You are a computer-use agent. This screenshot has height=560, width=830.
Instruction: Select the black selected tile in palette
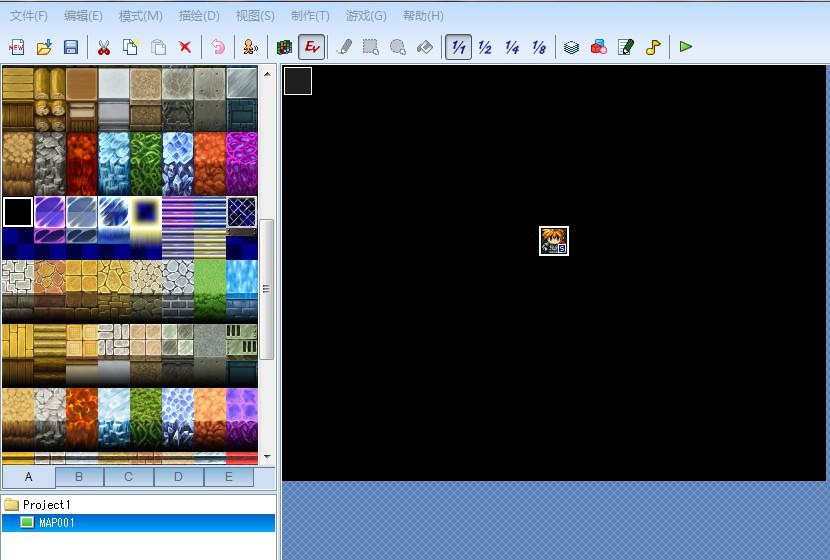click(x=18, y=212)
